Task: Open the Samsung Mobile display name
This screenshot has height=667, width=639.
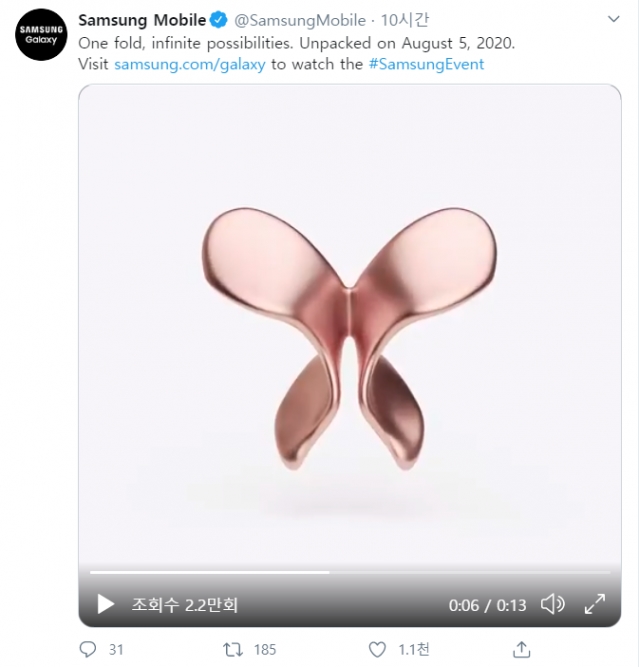Action: pyautogui.click(x=142, y=20)
